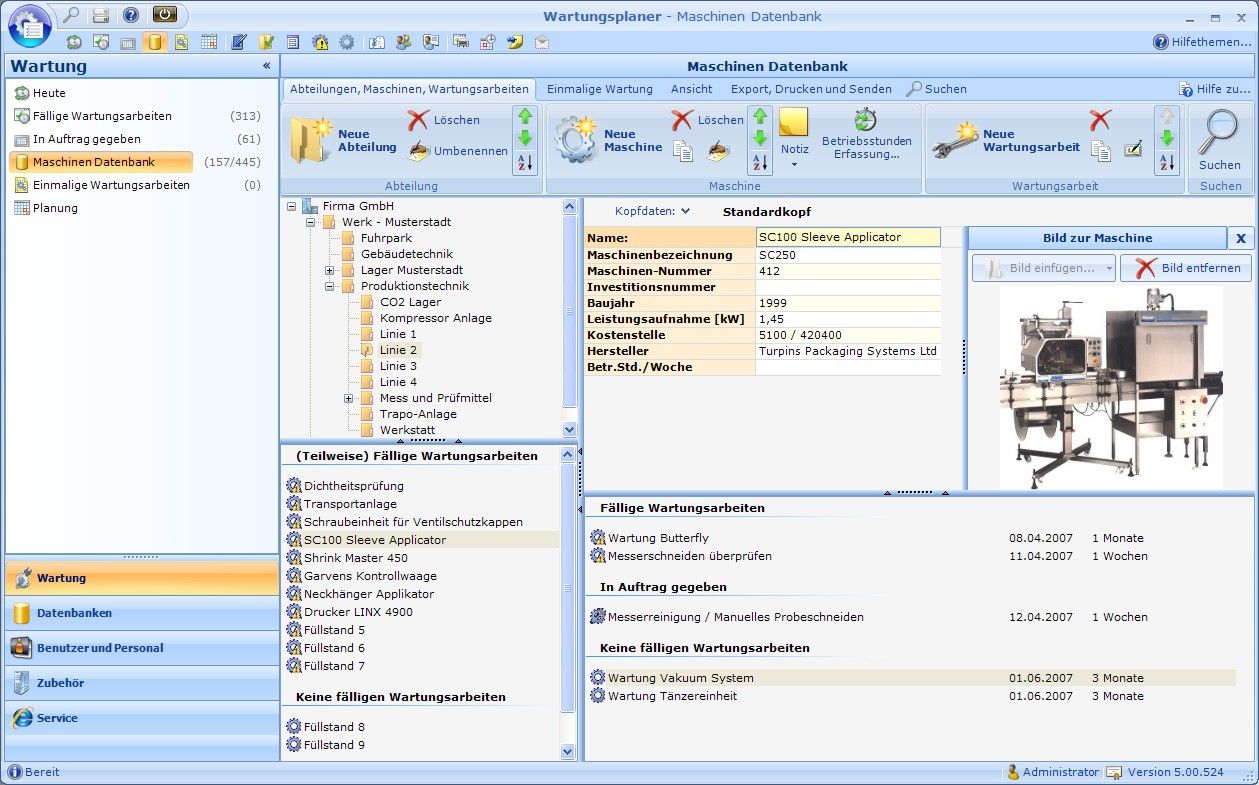Image resolution: width=1259 pixels, height=785 pixels.
Task: Expand the Lager Musterstadt node
Action: coord(330,270)
